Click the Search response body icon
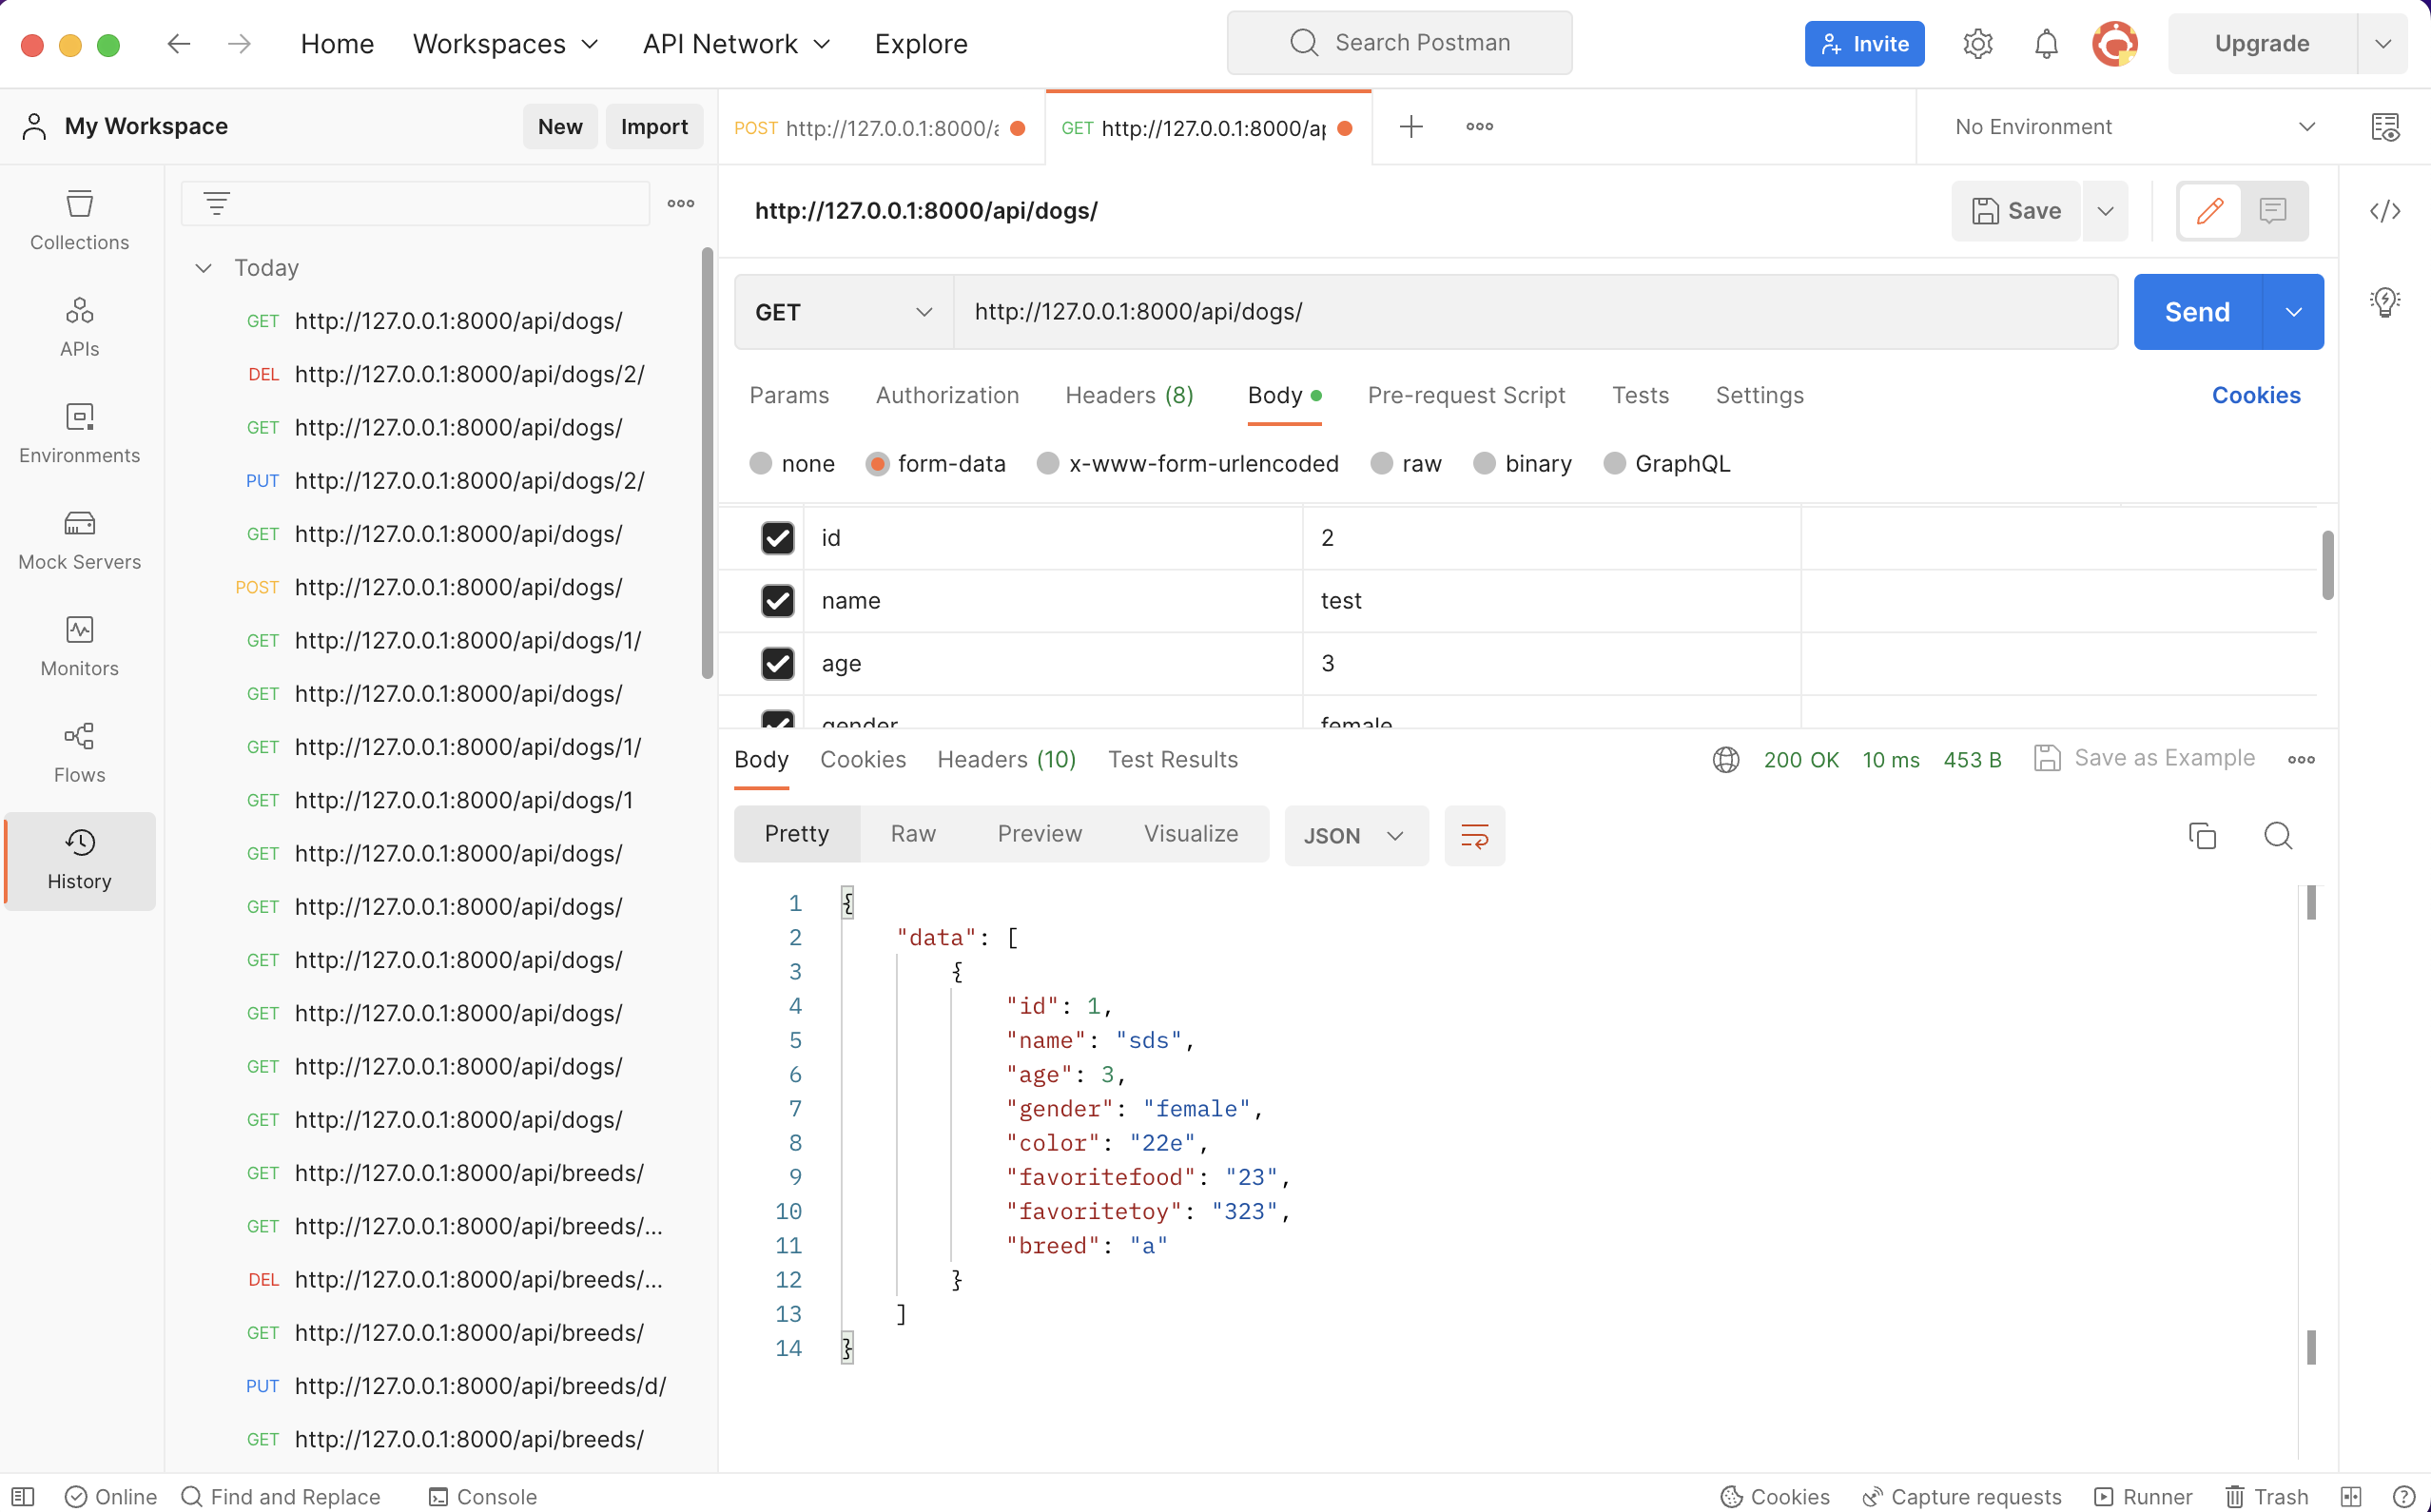Viewport: 2431px width, 1512px height. click(x=2278, y=834)
